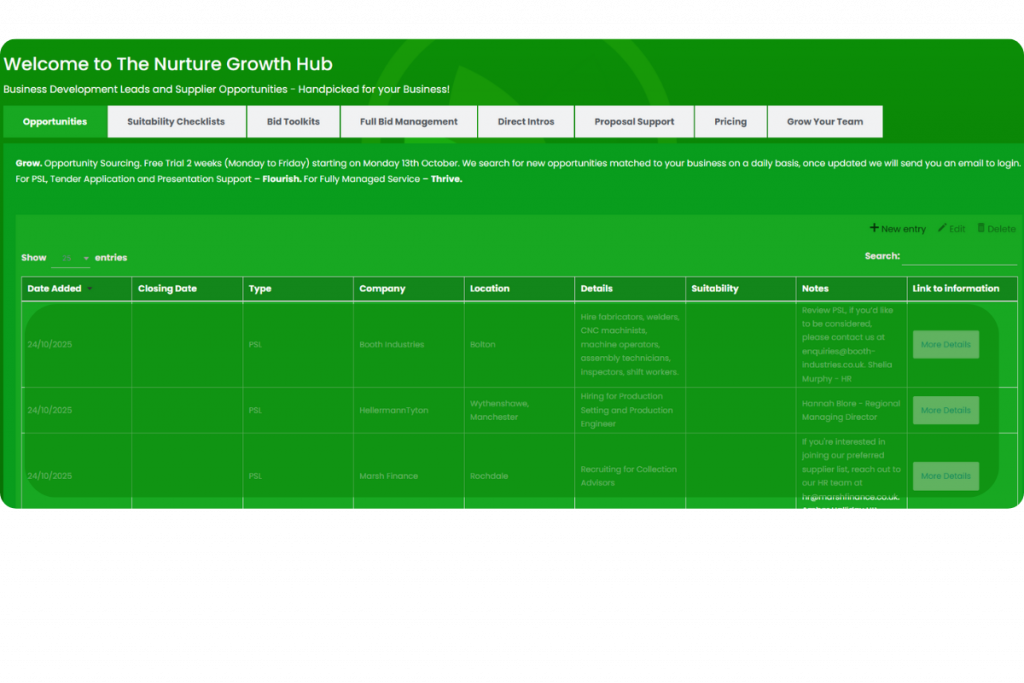1024x683 pixels.
Task: Open the Show entries count dropdown
Action: [70, 258]
